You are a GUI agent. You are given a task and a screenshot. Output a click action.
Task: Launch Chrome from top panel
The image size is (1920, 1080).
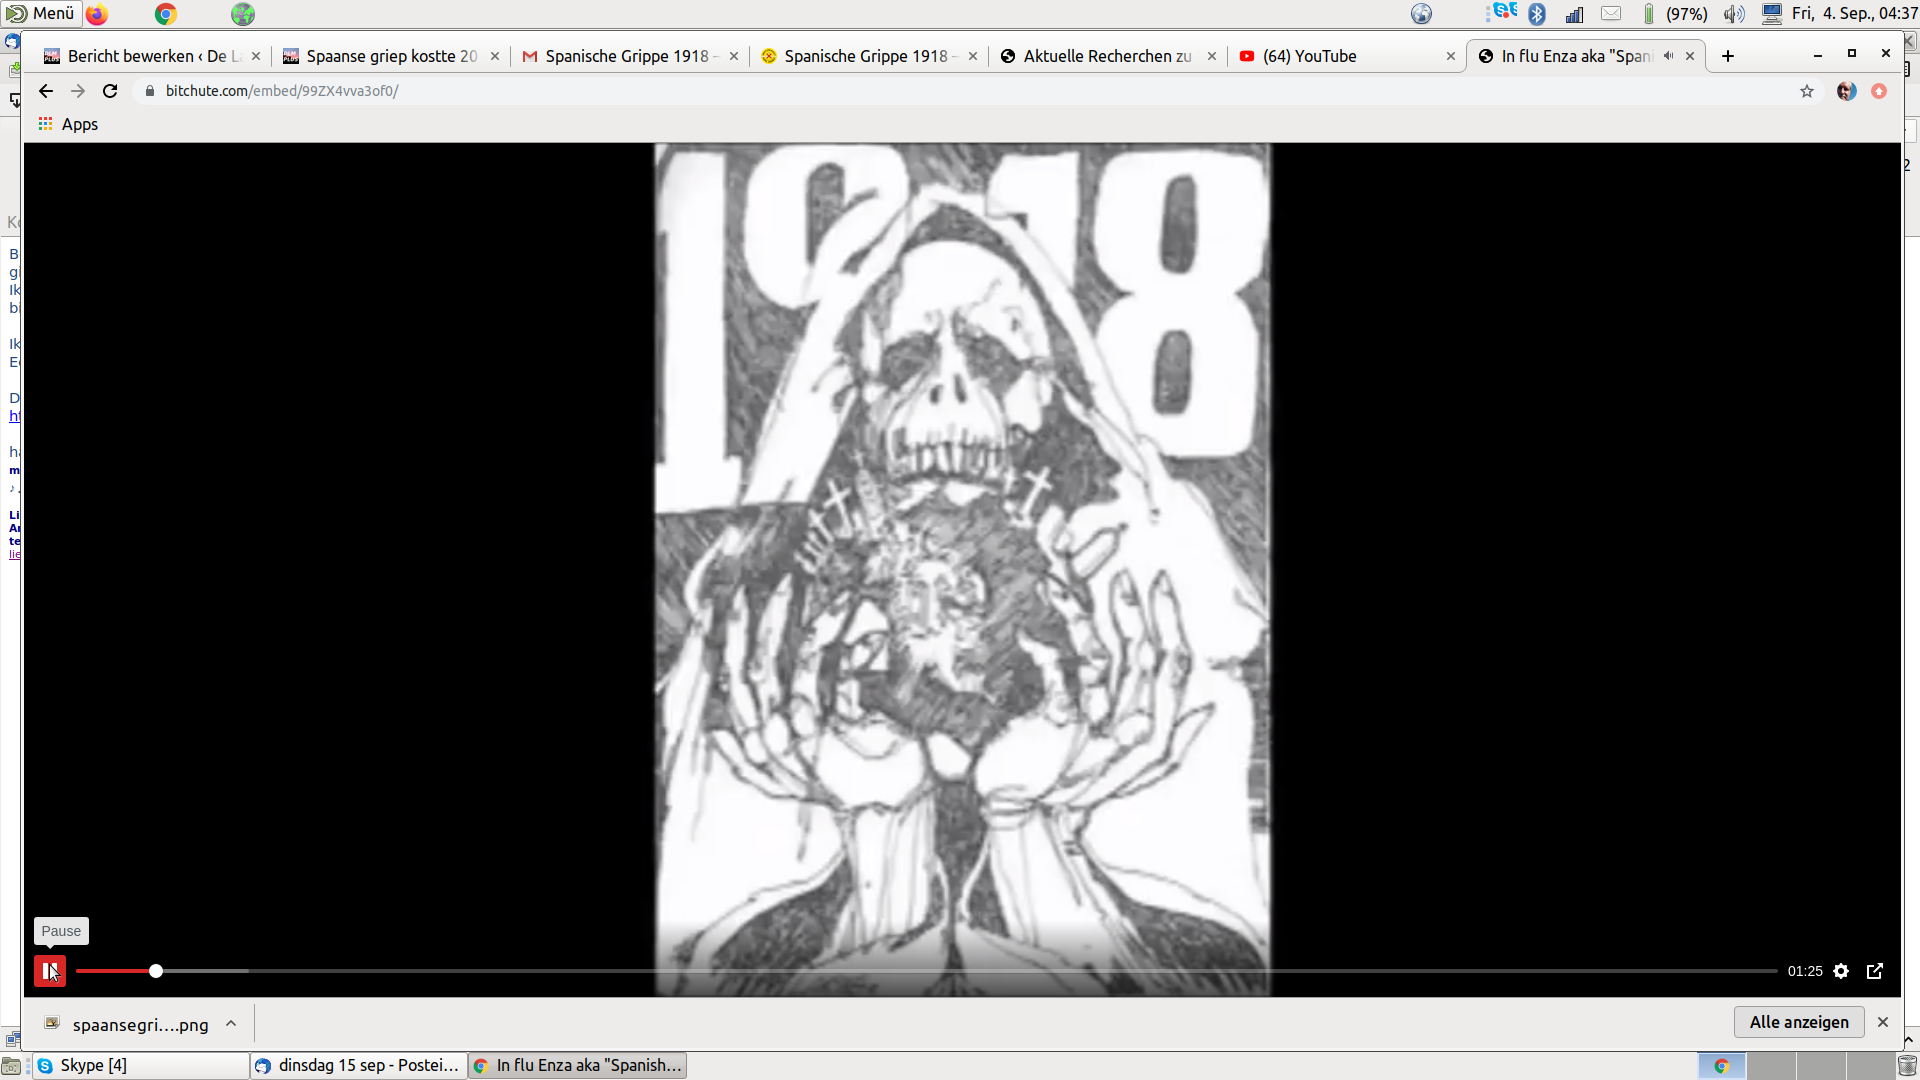(x=166, y=14)
